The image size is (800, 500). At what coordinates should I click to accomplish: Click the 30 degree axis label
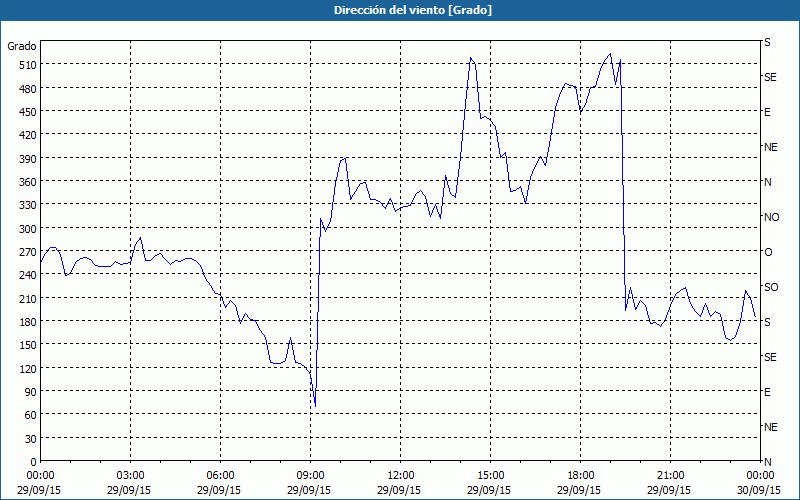pos(31,439)
